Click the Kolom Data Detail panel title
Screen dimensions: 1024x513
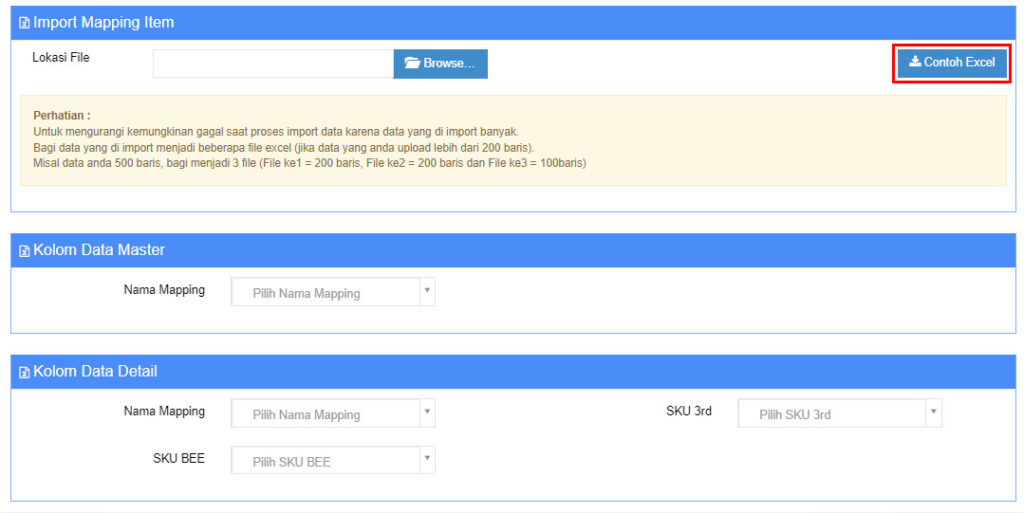coord(95,372)
